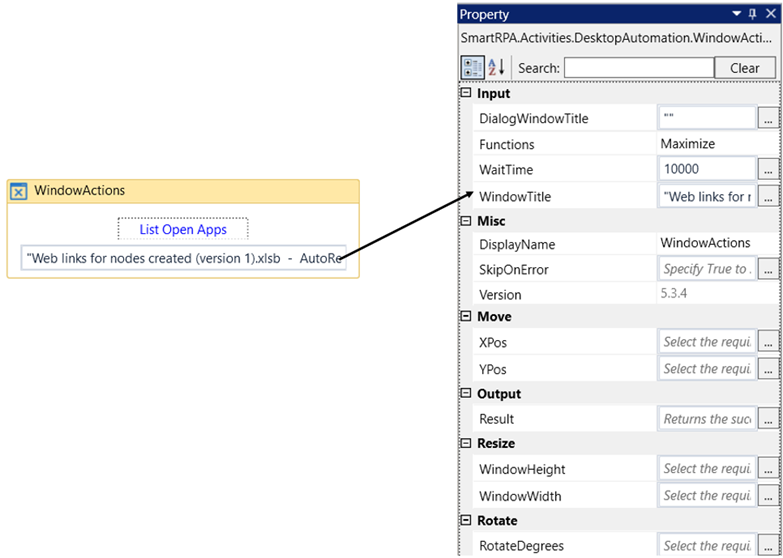Screen dimensions: 783x558
Task: Click the List Open Apps link
Action: [183, 229]
